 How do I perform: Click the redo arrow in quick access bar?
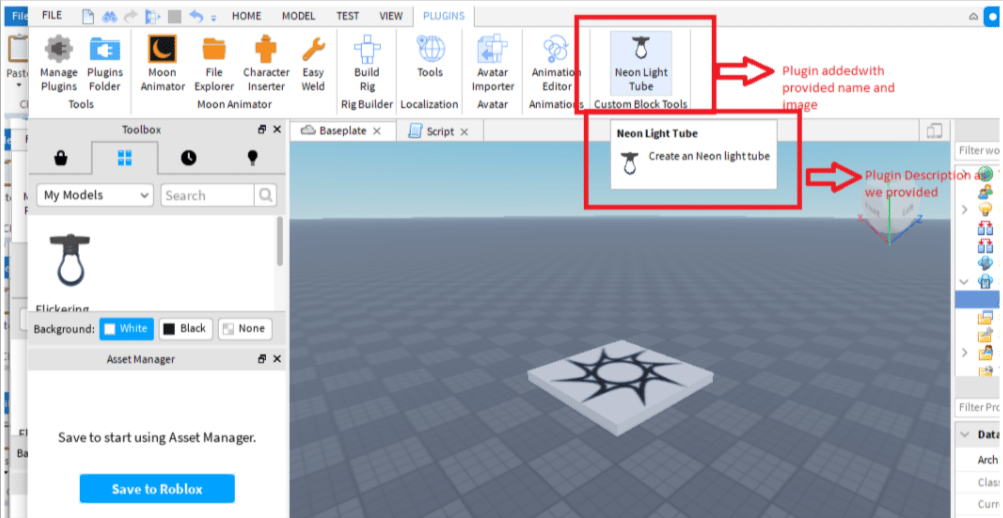(x=130, y=16)
